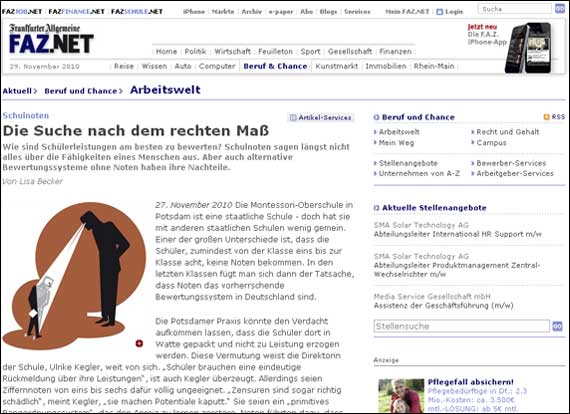The image size is (570, 414).
Task: Click 'Jetzt neu' iPhone-App promo text
Action: tap(487, 35)
